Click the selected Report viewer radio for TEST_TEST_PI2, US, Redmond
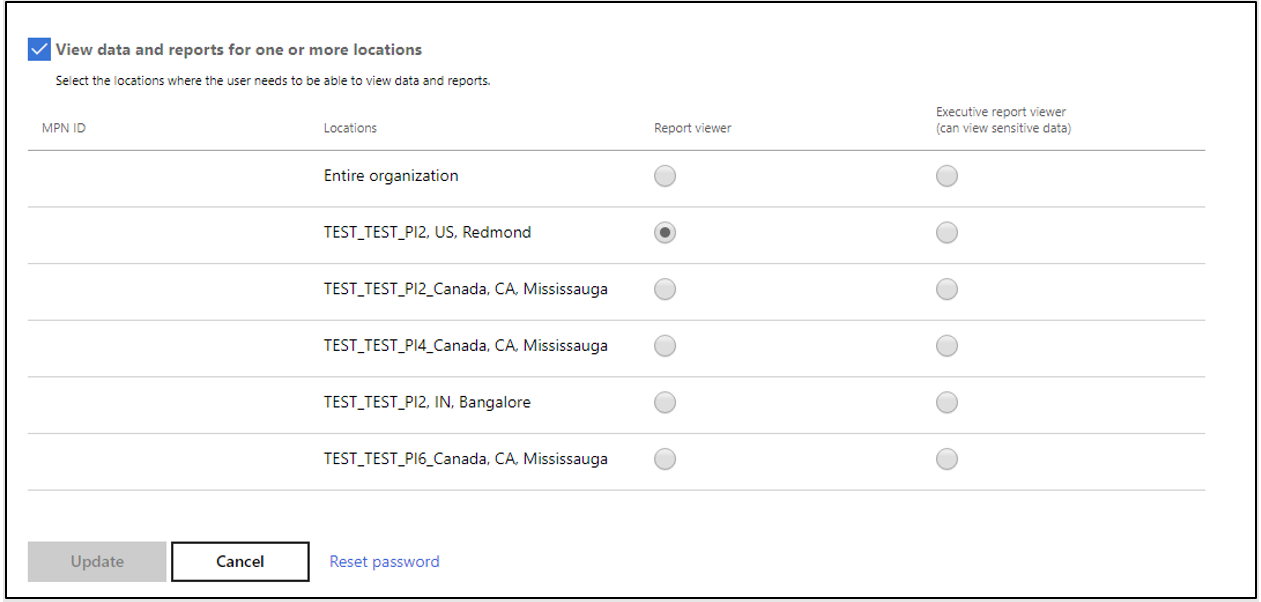This screenshot has width=1261, height=602. click(664, 232)
